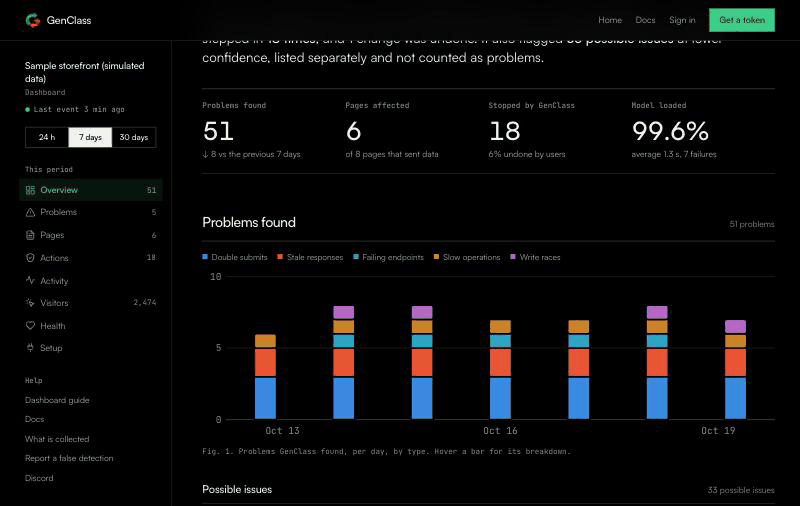Click the Problems found chart heading
Image resolution: width=800 pixels, height=506 pixels.
click(x=249, y=222)
